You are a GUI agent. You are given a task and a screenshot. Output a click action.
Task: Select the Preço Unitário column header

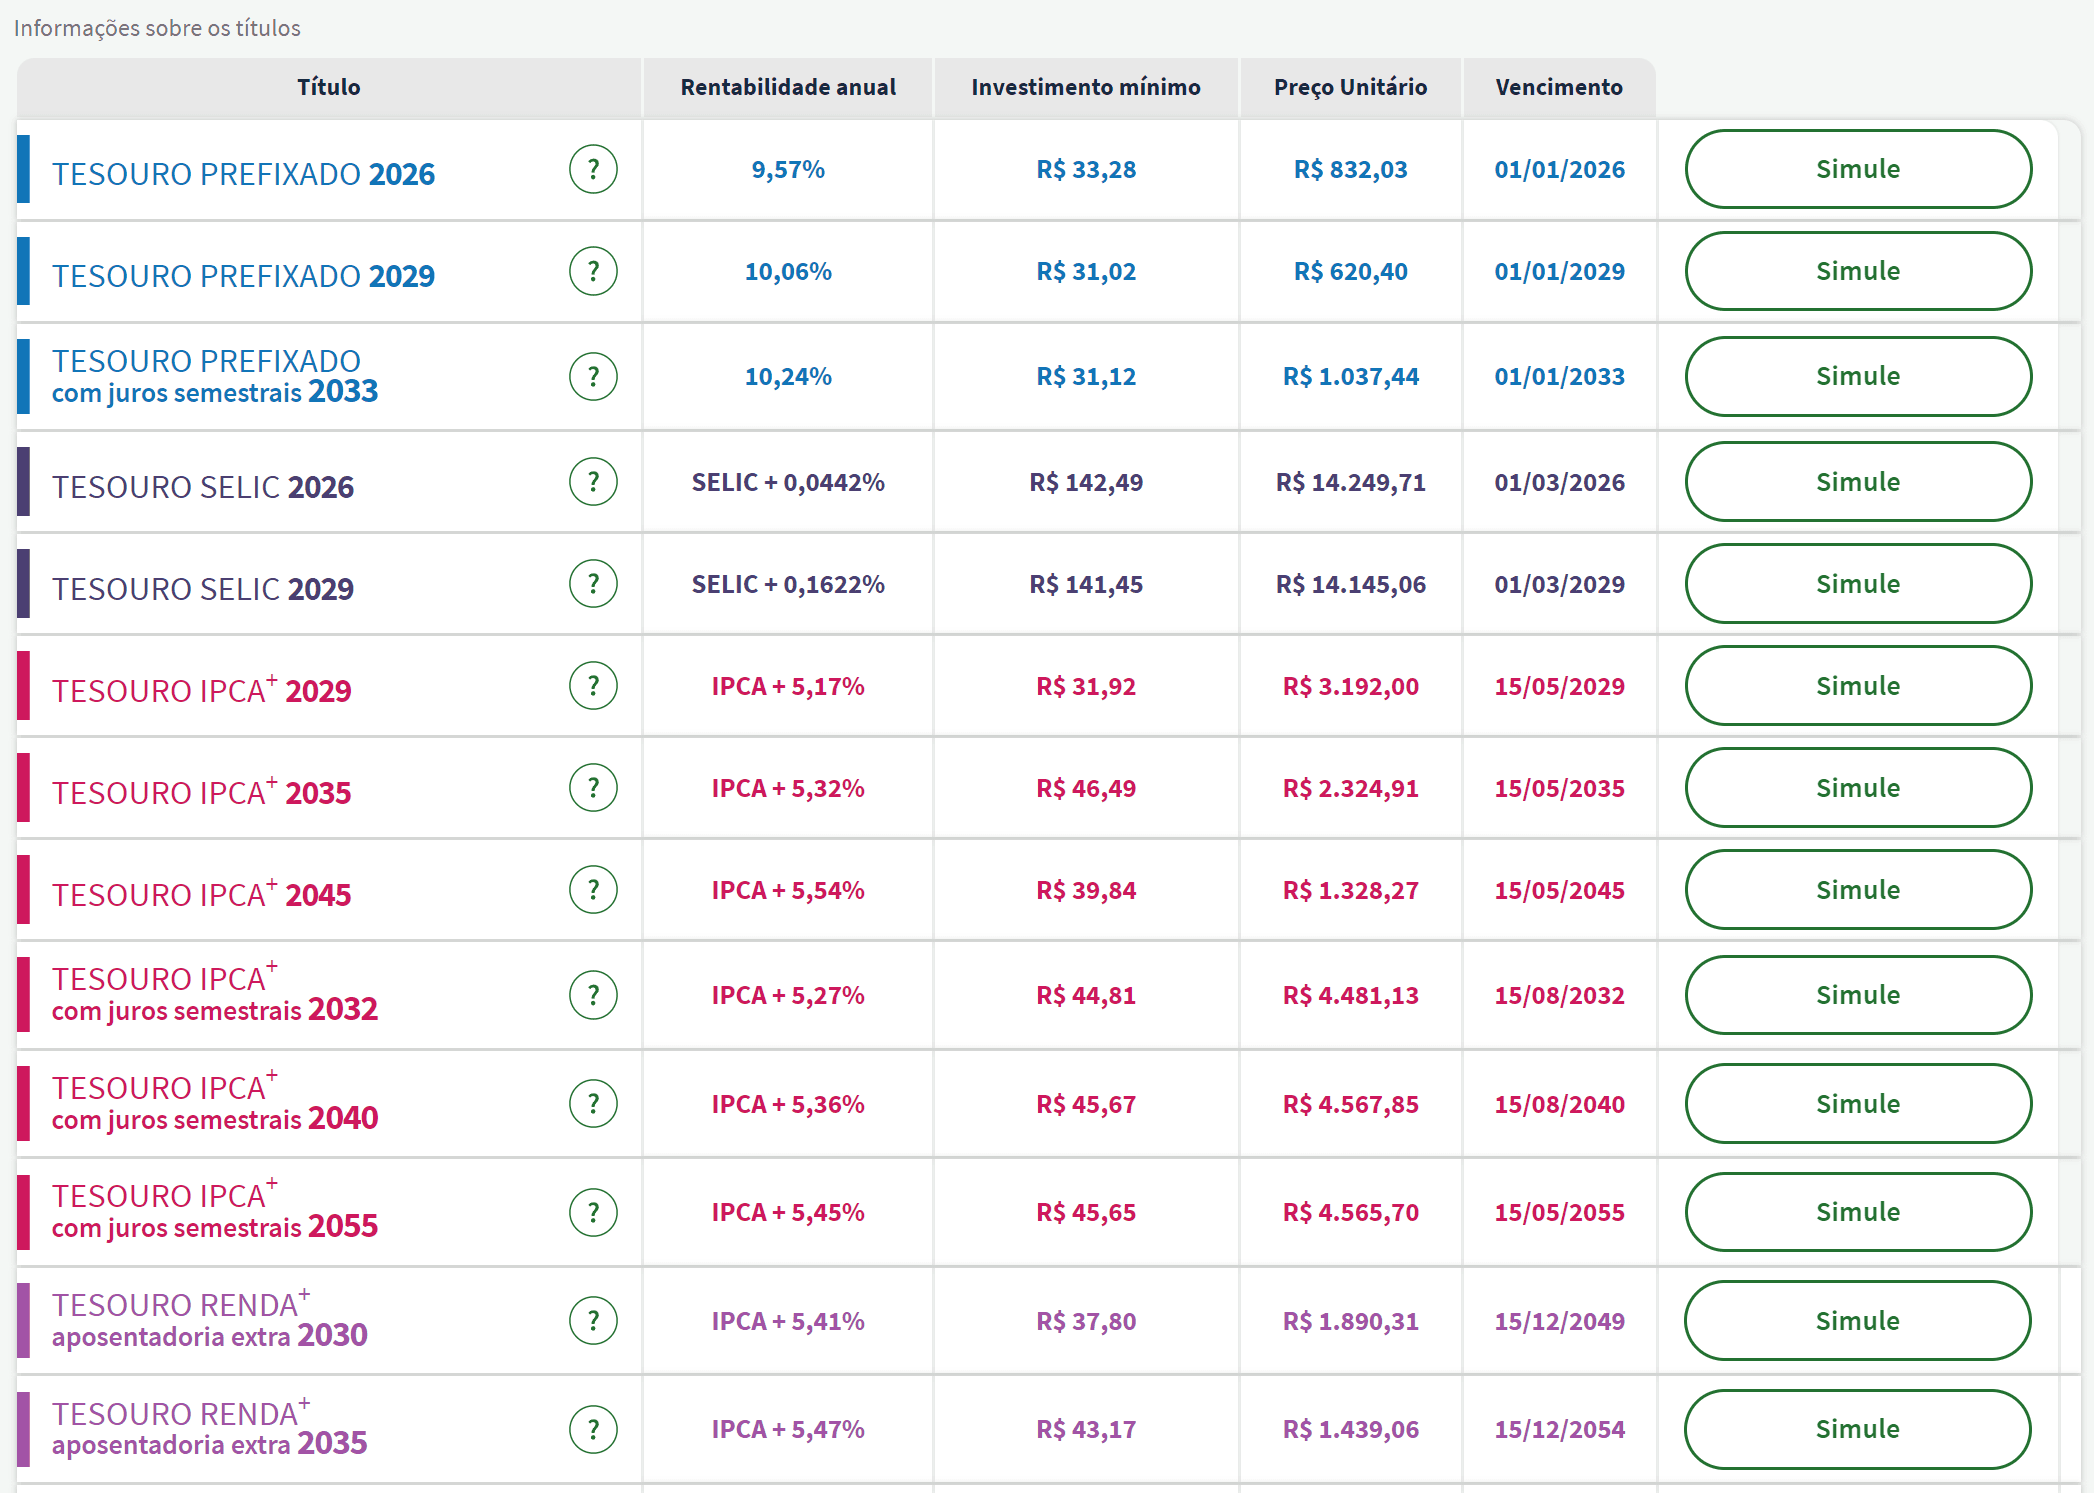tap(1351, 87)
